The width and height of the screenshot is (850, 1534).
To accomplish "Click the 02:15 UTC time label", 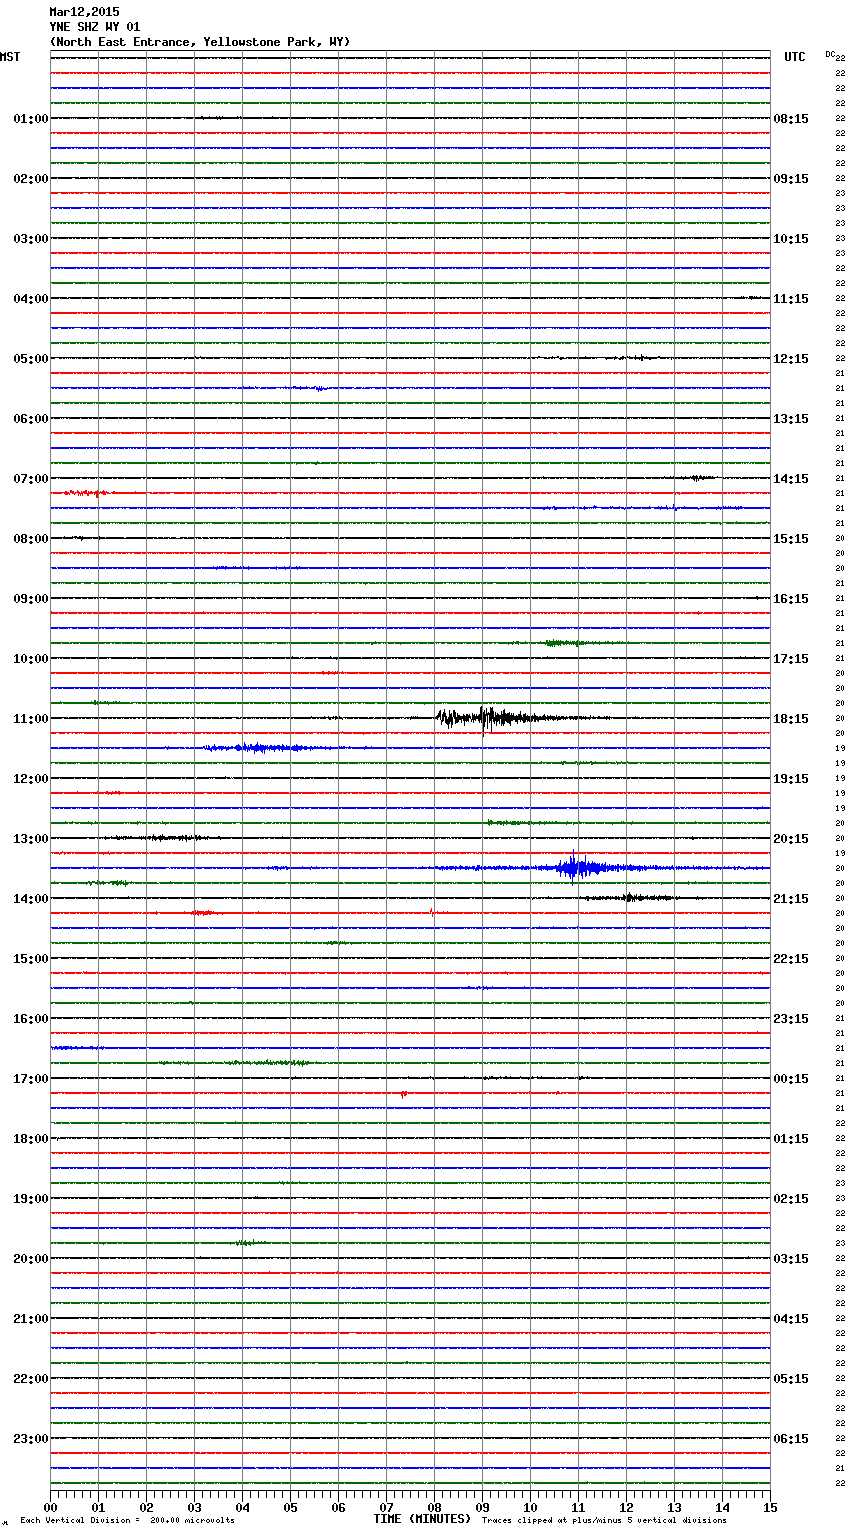I will tap(791, 1199).
